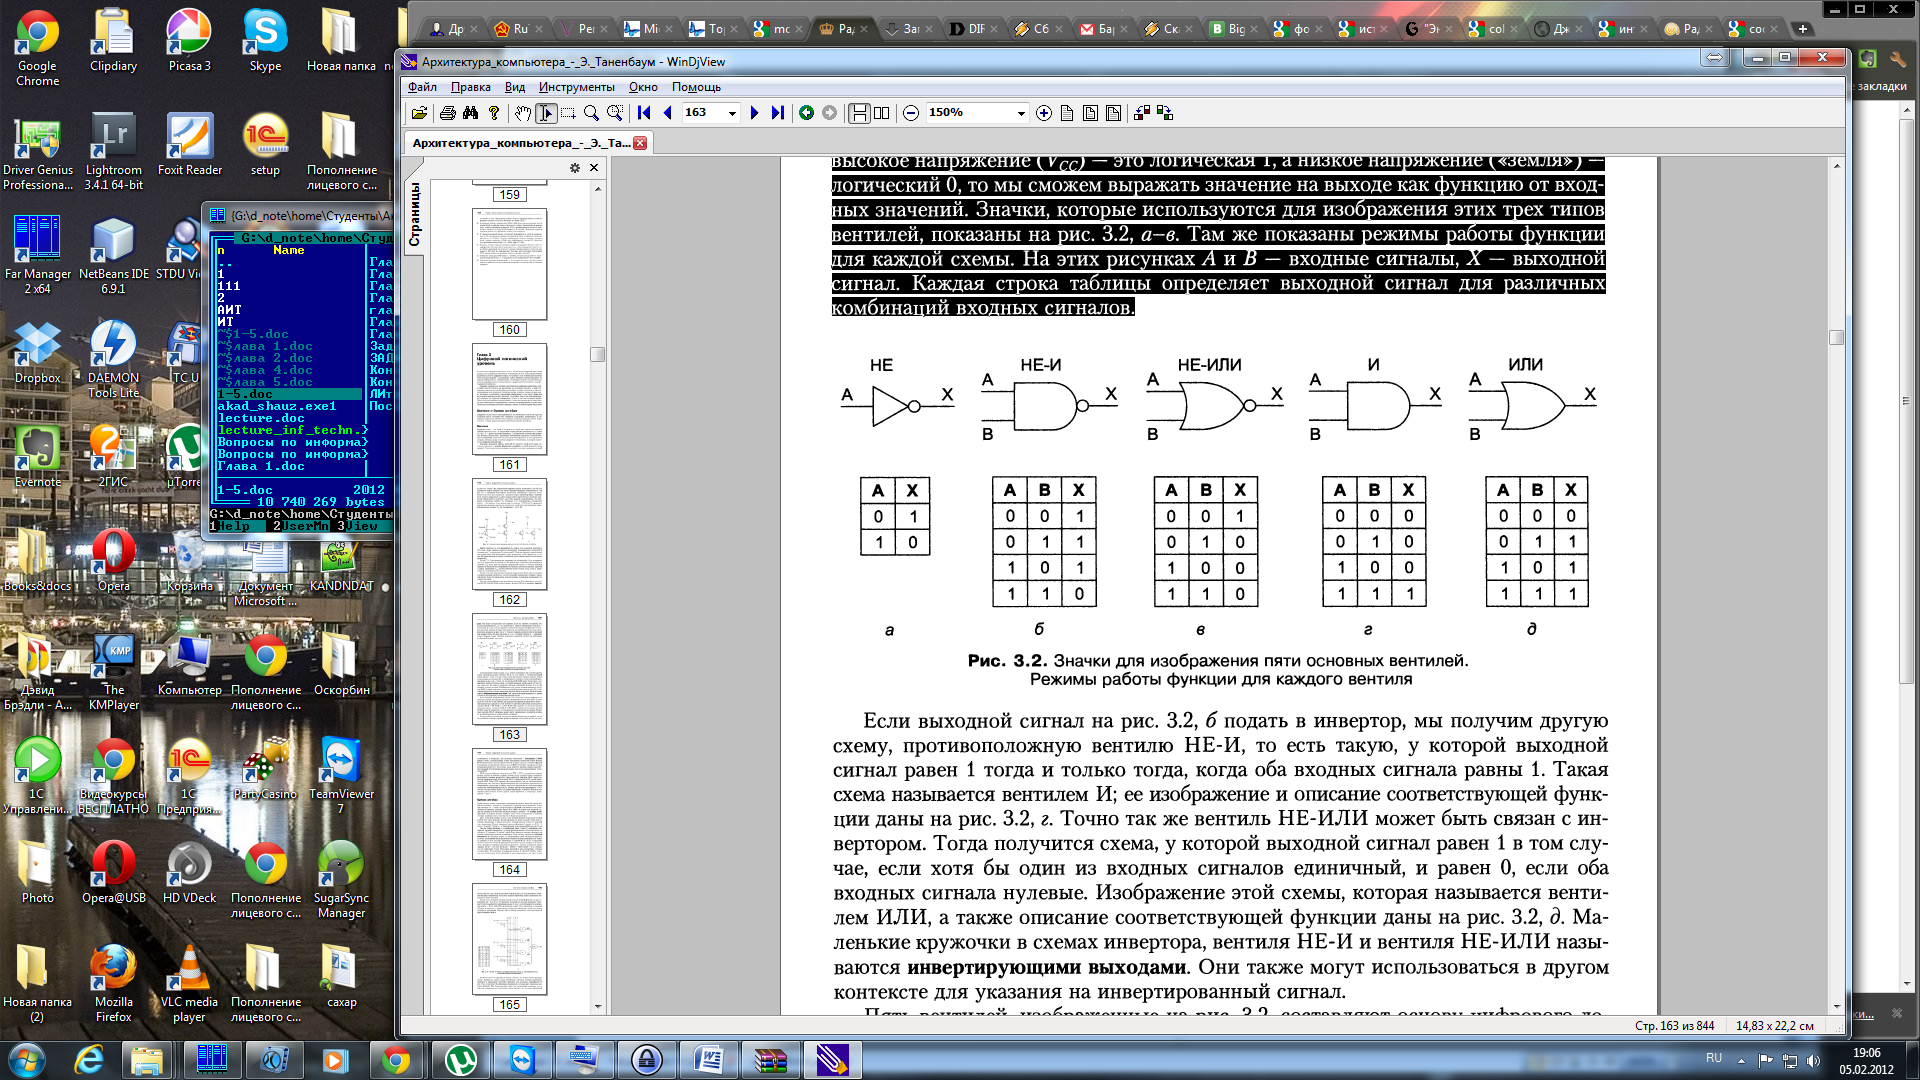Click the Help question mark icon

pyautogui.click(x=493, y=113)
